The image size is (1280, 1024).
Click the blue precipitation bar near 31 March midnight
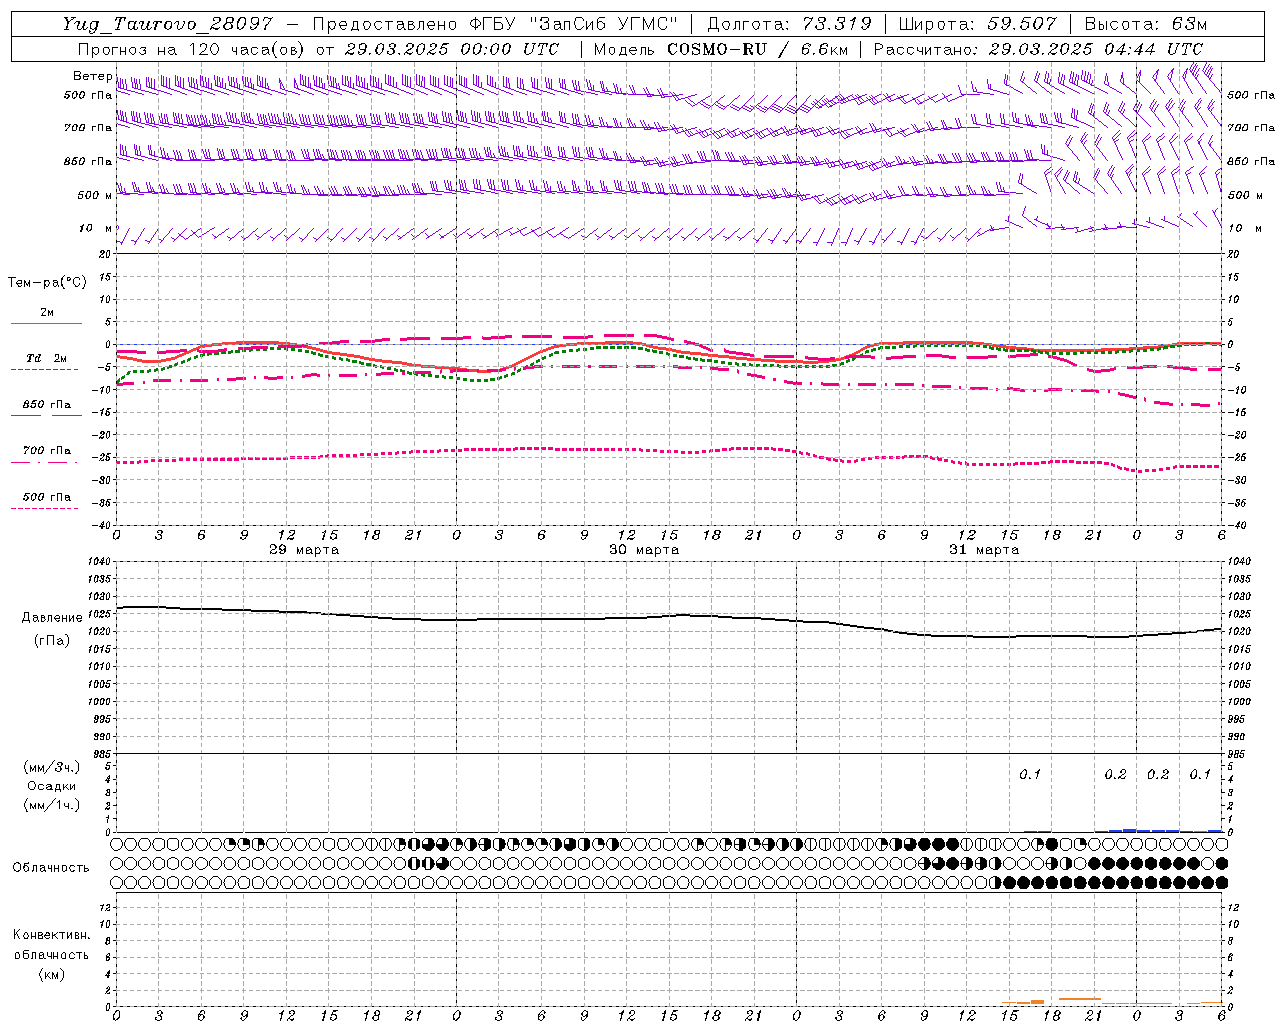click(x=1130, y=830)
